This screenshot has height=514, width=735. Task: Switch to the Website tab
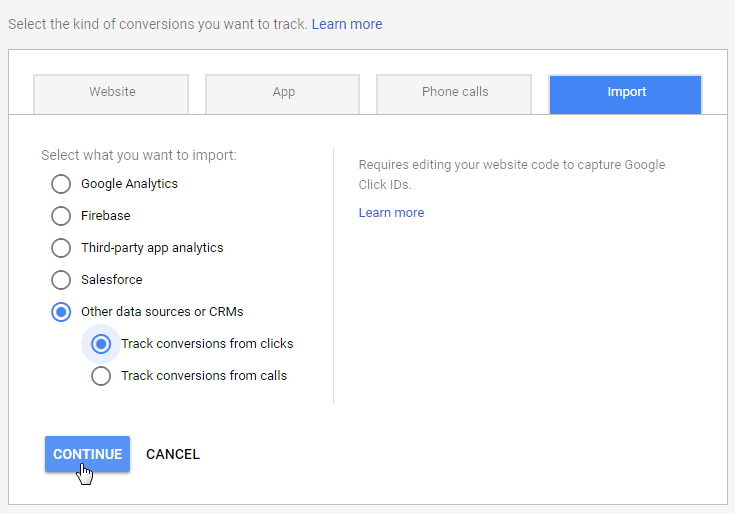pyautogui.click(x=112, y=93)
